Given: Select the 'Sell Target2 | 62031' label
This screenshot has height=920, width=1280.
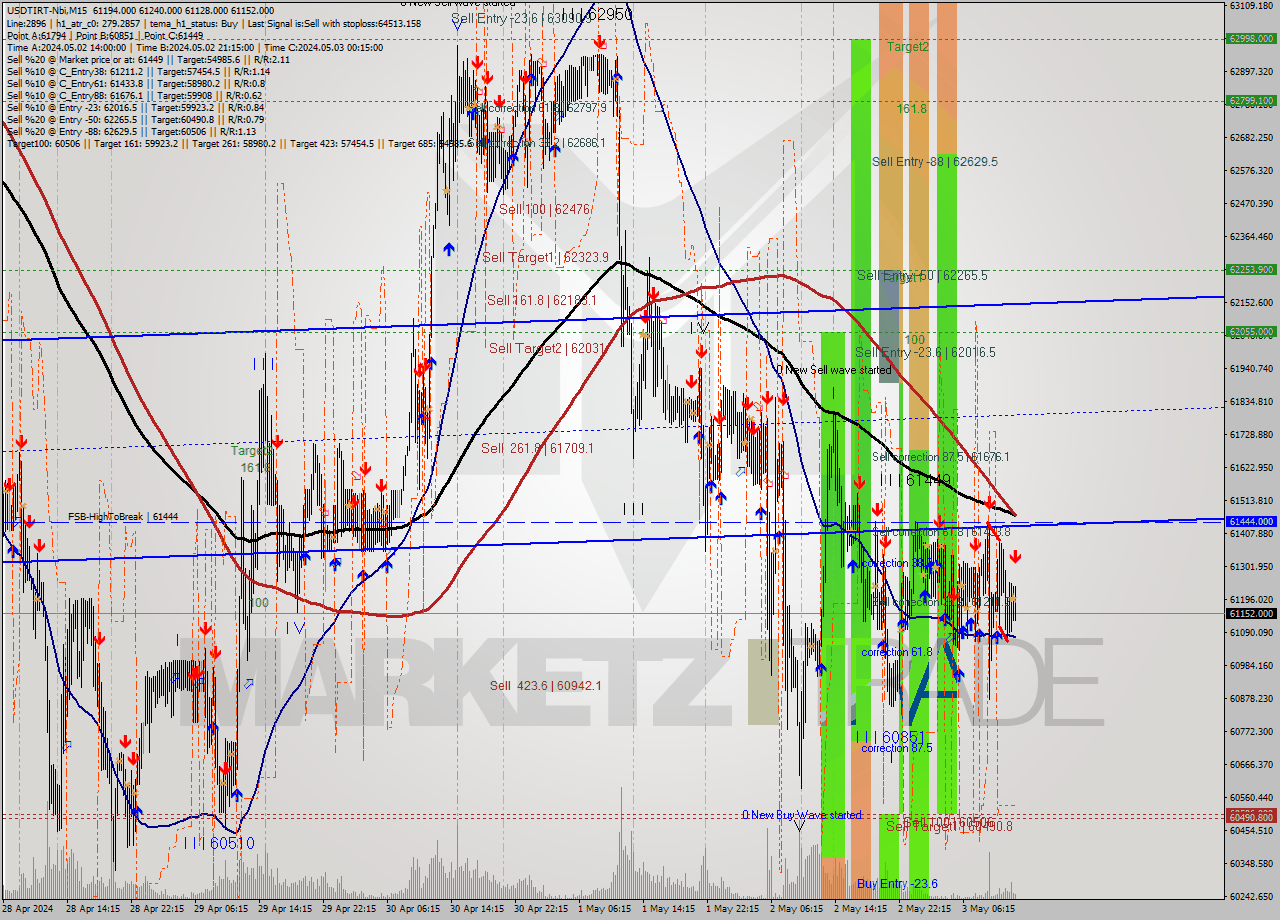Looking at the screenshot, I should (548, 348).
